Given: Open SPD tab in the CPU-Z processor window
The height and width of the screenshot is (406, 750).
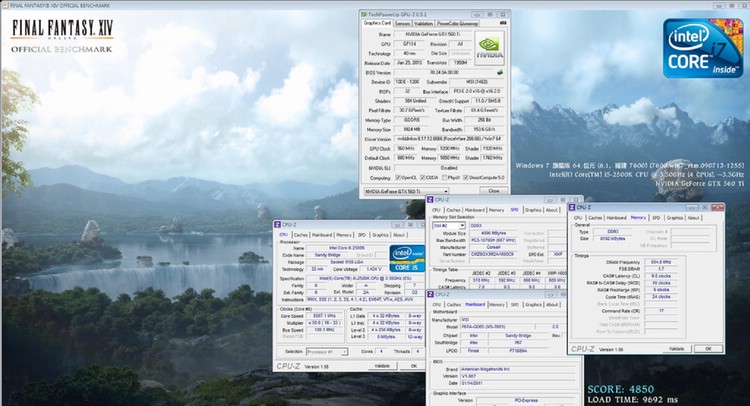Looking at the screenshot, I should pyautogui.click(x=362, y=235).
